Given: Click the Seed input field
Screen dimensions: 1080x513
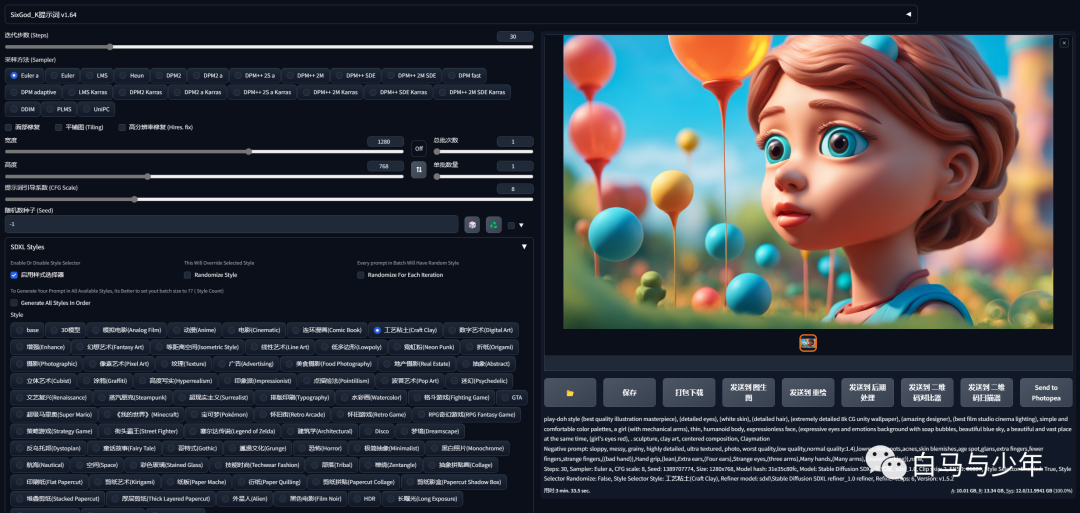Looking at the screenshot, I should click(230, 225).
